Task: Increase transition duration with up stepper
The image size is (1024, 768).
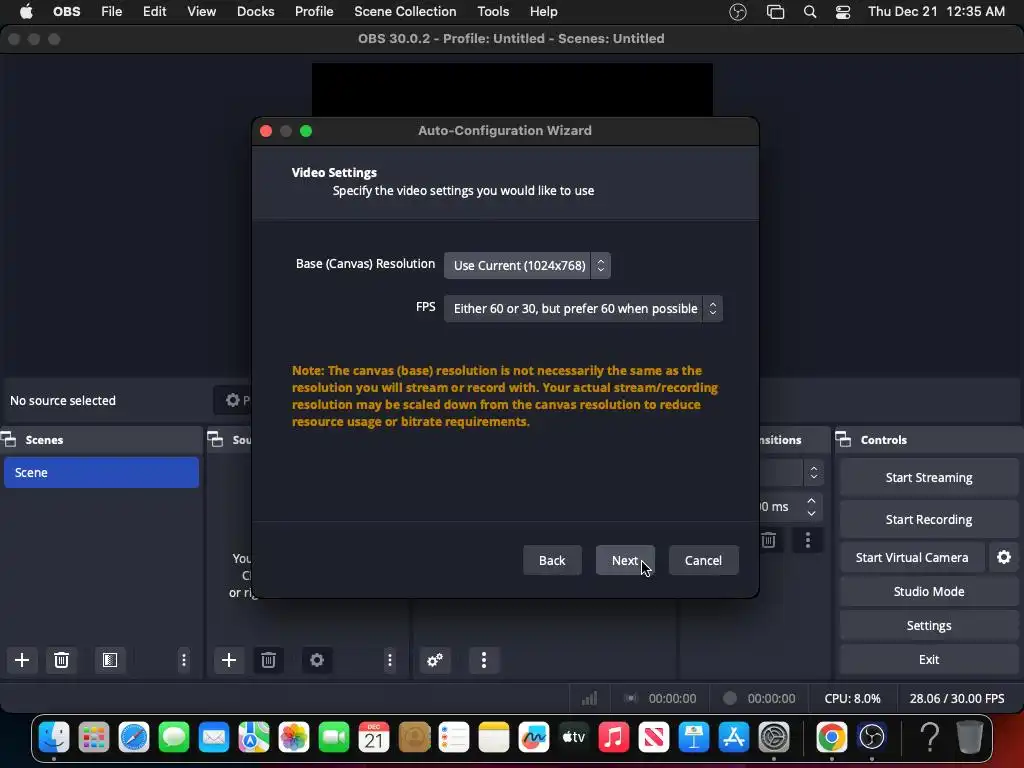Action: [x=811, y=501]
